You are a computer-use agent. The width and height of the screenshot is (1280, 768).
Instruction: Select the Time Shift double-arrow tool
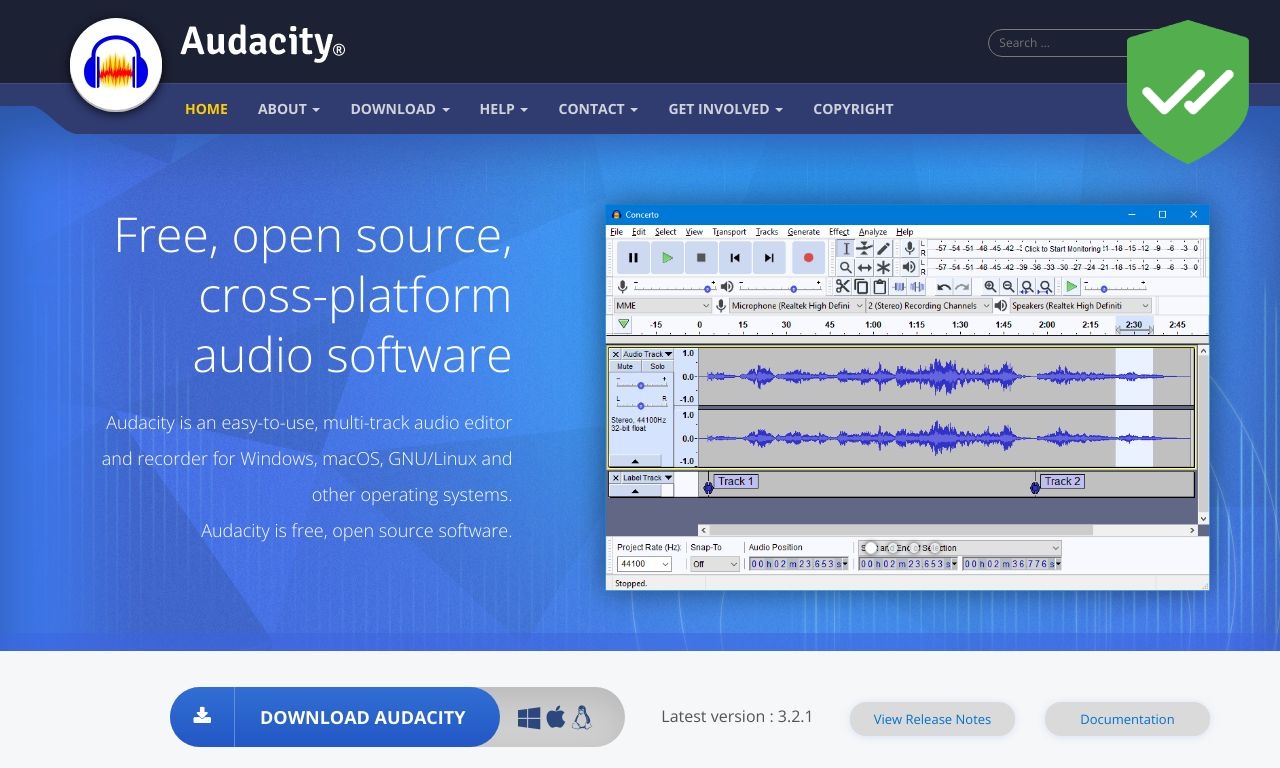(x=865, y=267)
